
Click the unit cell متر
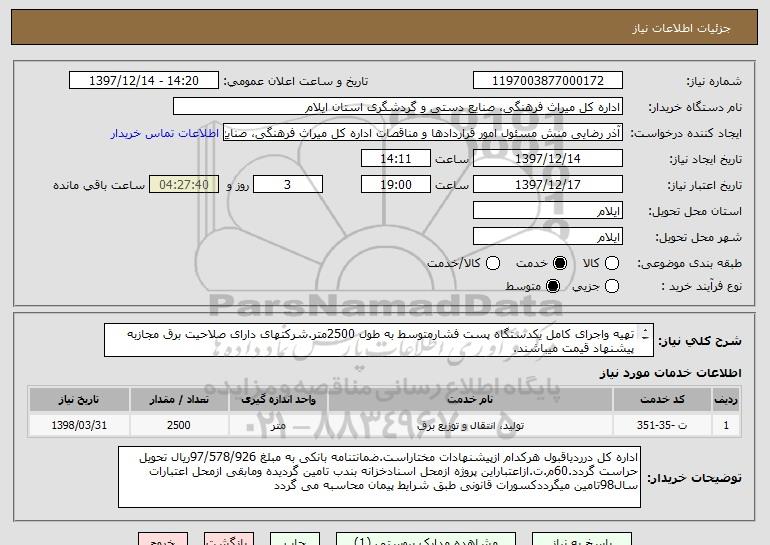(x=278, y=425)
